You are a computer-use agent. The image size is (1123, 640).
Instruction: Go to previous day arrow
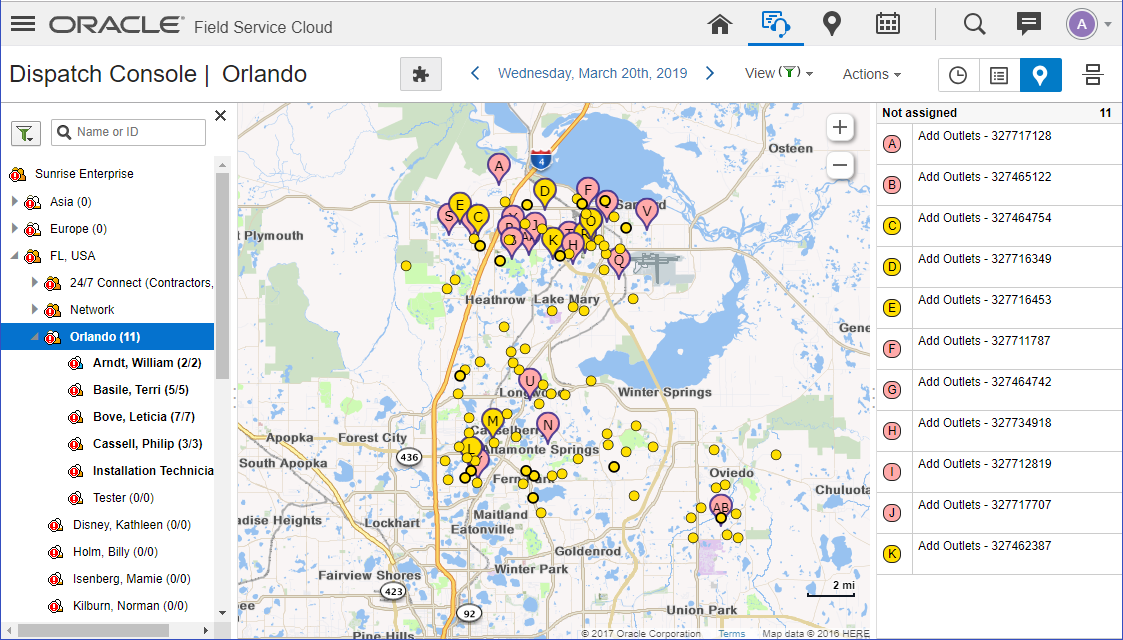(475, 73)
